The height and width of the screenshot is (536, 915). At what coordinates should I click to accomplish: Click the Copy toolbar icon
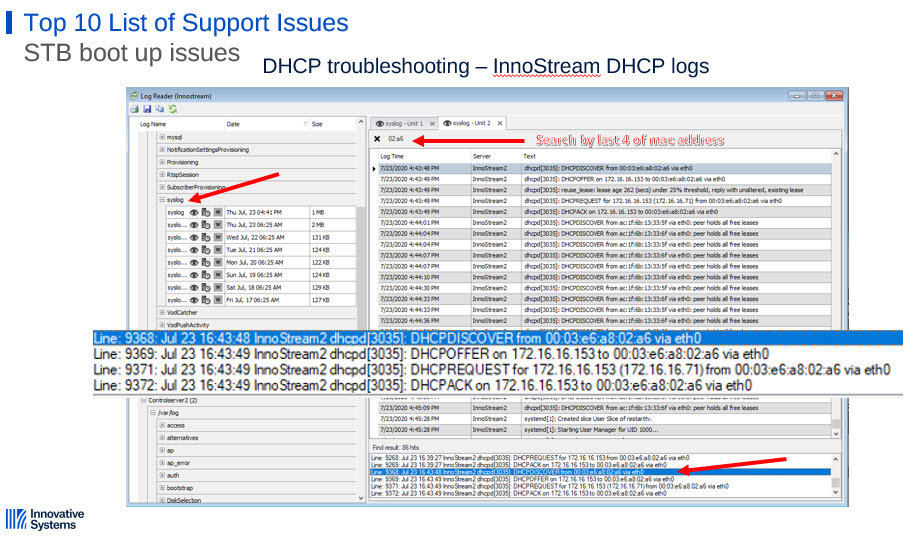159,109
